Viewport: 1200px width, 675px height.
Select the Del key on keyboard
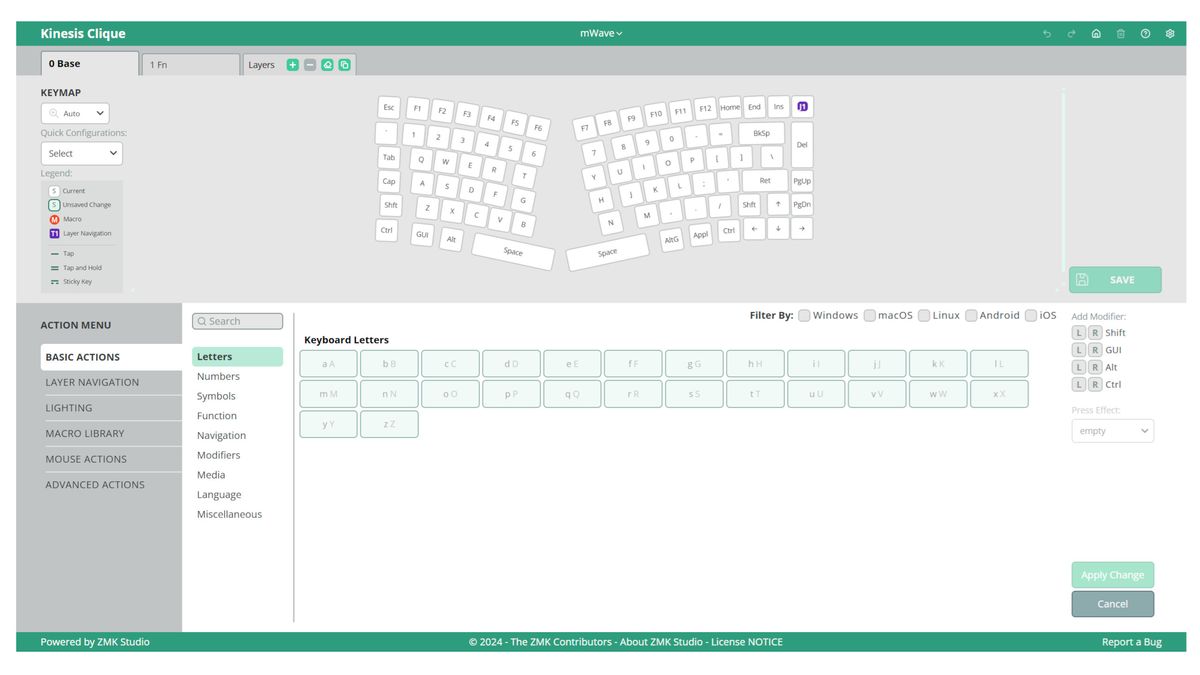click(802, 145)
